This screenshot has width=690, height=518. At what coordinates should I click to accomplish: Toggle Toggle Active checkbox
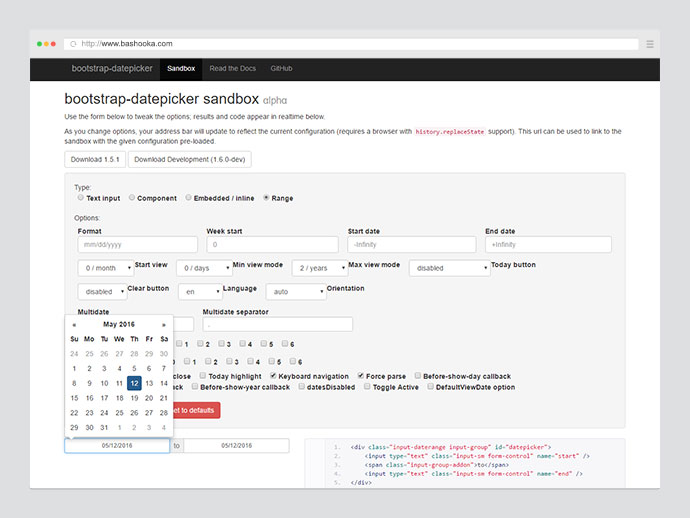pyautogui.click(x=367, y=386)
